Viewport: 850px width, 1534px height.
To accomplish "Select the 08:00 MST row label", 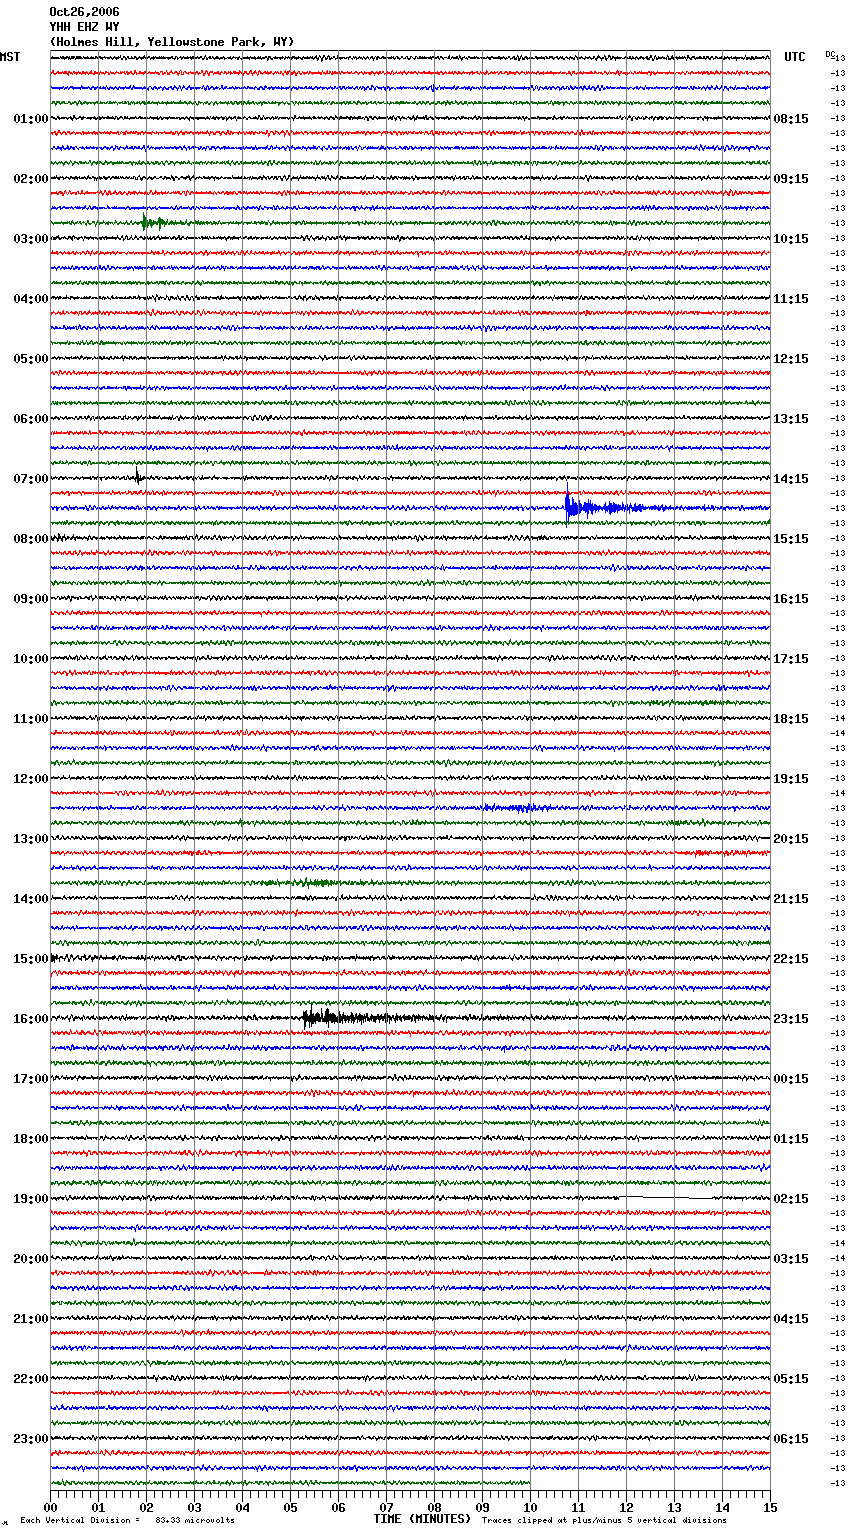I will point(31,539).
